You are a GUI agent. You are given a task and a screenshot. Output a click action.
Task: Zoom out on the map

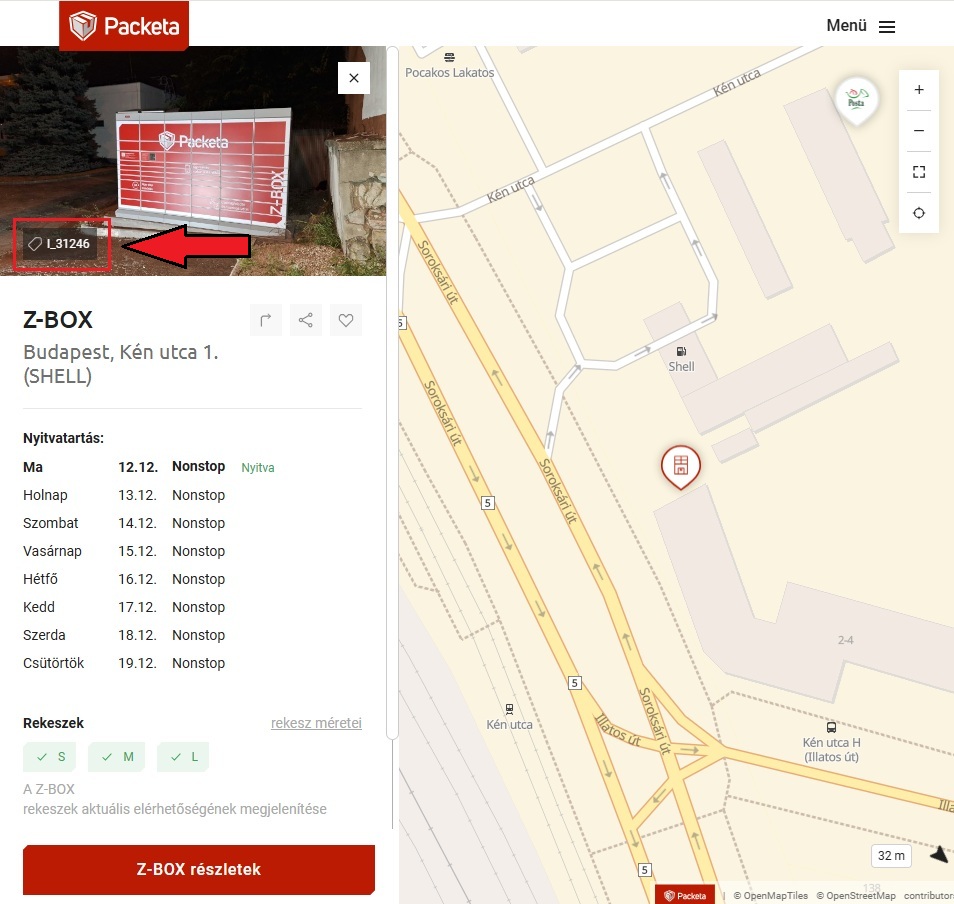[x=919, y=131]
